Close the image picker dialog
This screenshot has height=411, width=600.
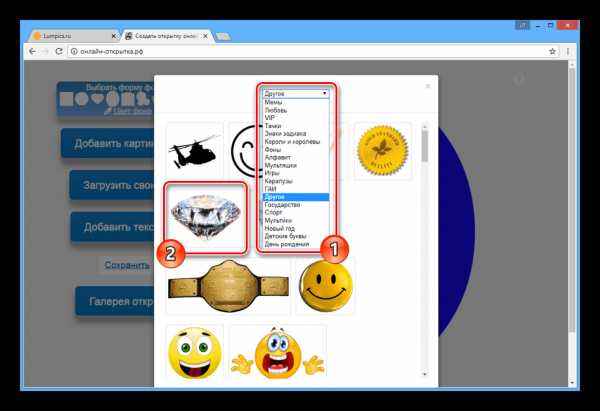(x=428, y=86)
